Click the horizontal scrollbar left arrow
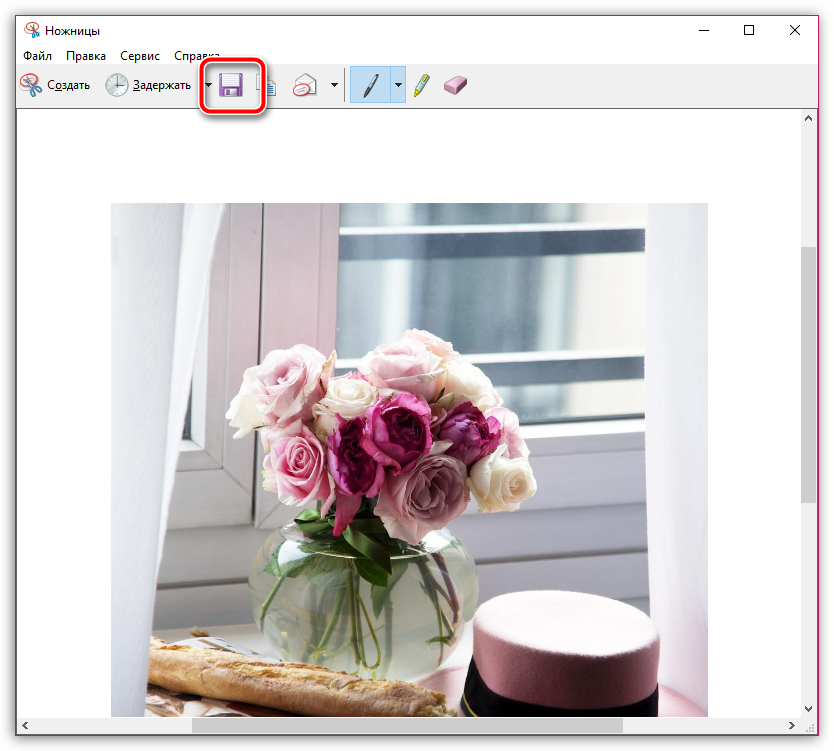The width and height of the screenshot is (834, 751). point(26,725)
